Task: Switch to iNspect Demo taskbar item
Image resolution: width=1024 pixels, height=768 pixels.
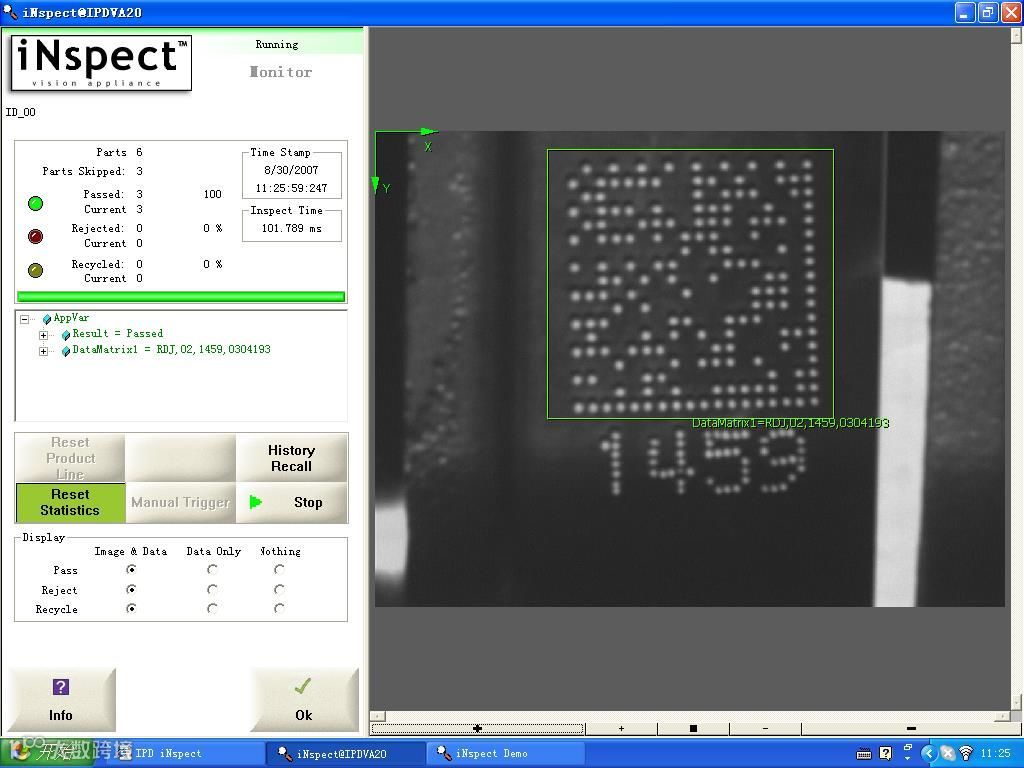Action: (x=506, y=754)
